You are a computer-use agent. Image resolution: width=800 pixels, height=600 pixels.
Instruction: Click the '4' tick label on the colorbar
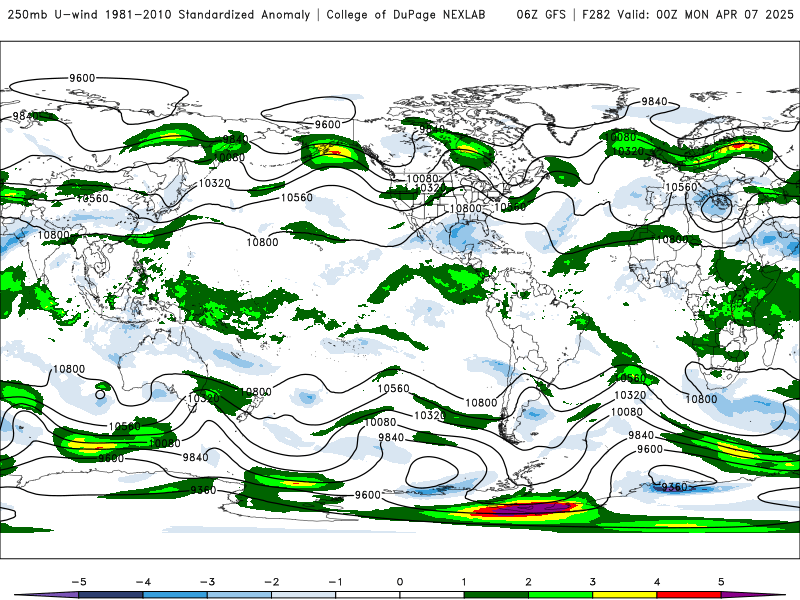[657, 582]
